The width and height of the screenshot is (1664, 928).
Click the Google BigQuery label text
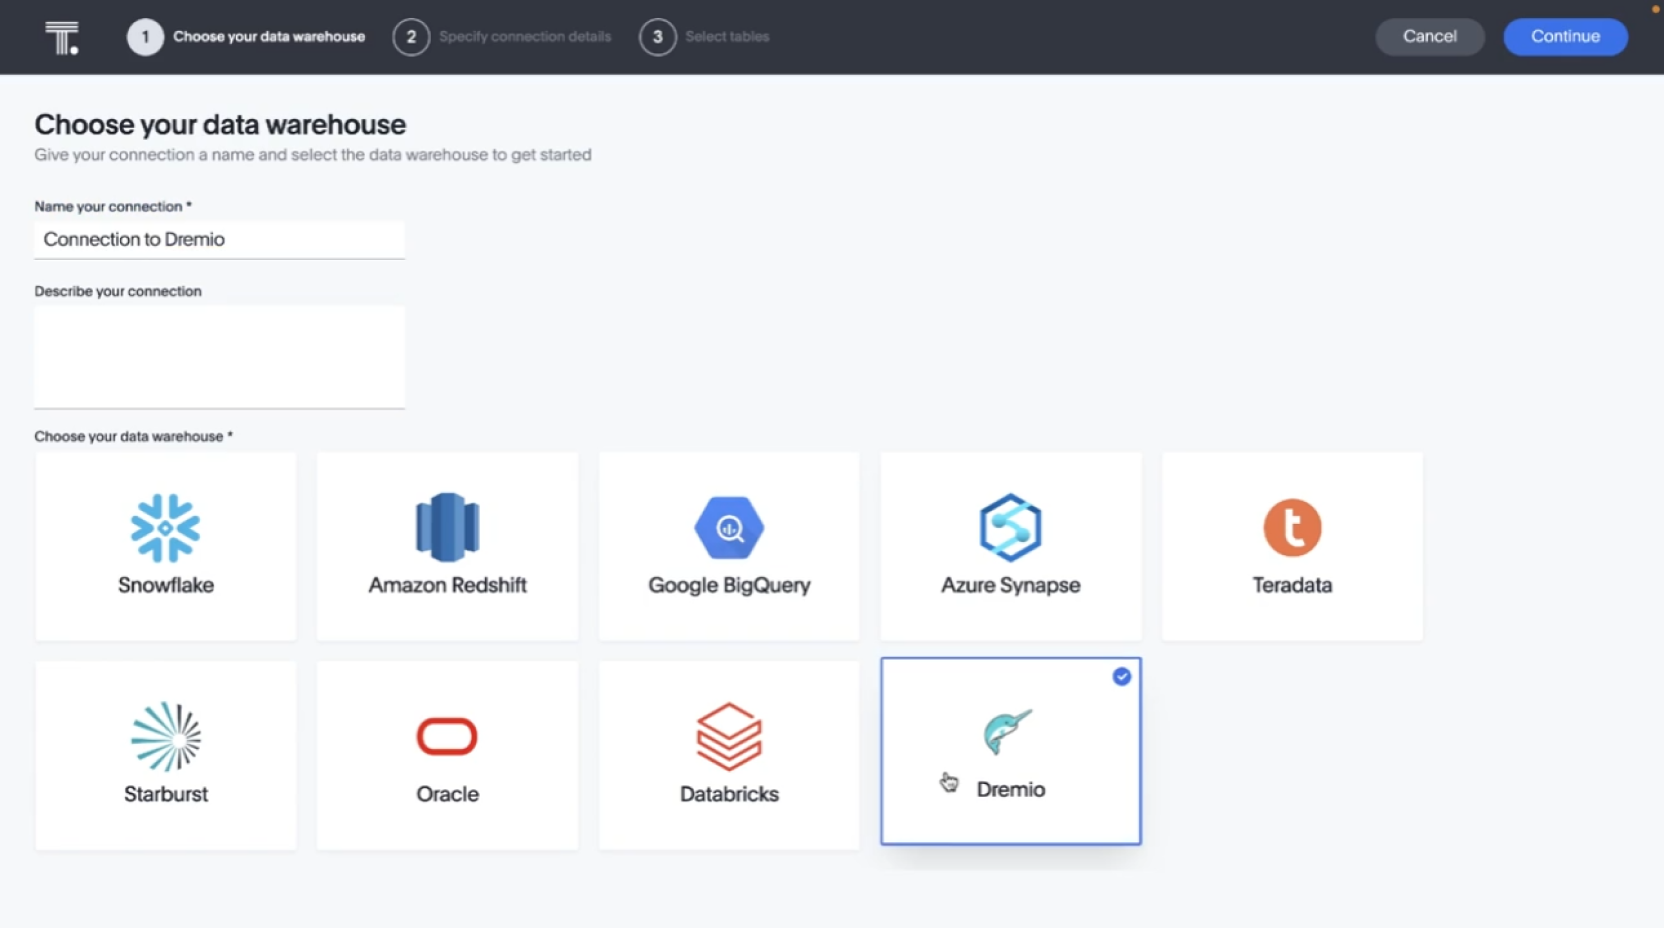coord(729,585)
